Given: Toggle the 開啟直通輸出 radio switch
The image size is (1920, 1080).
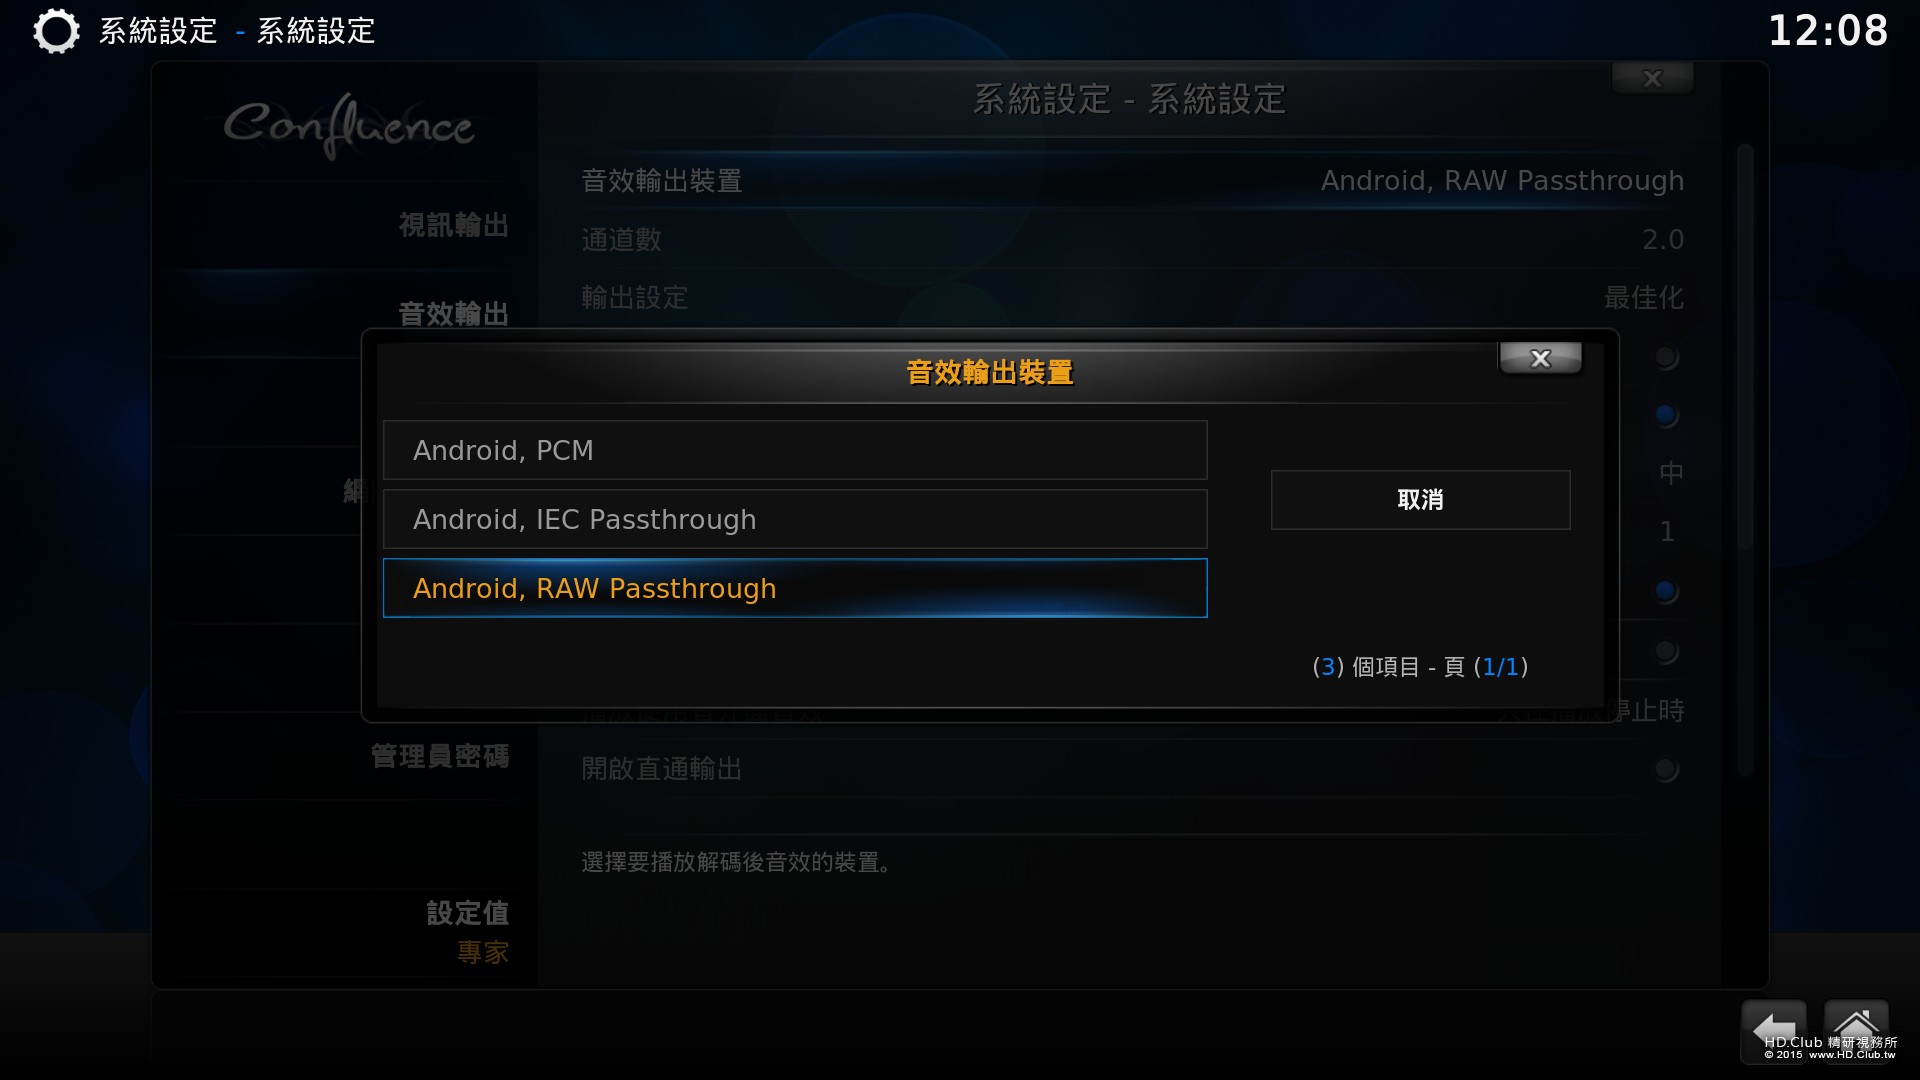Looking at the screenshot, I should coord(1665,769).
